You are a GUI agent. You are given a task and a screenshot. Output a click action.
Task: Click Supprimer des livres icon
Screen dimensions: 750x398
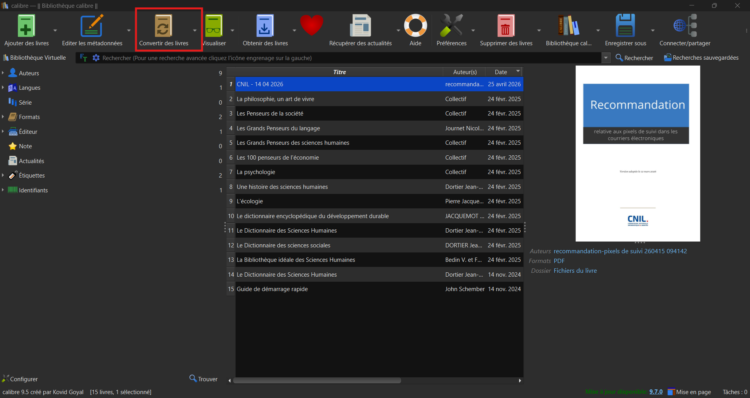coord(506,26)
